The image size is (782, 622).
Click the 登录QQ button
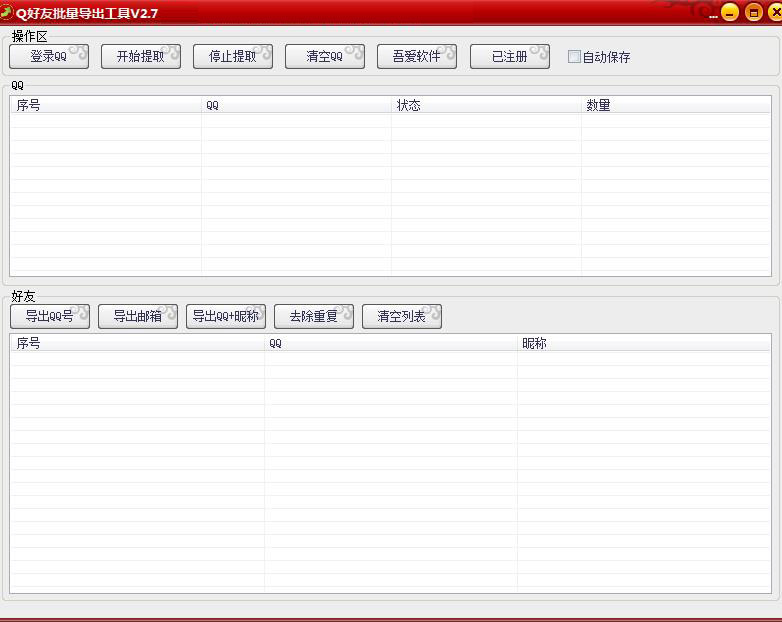click(49, 56)
